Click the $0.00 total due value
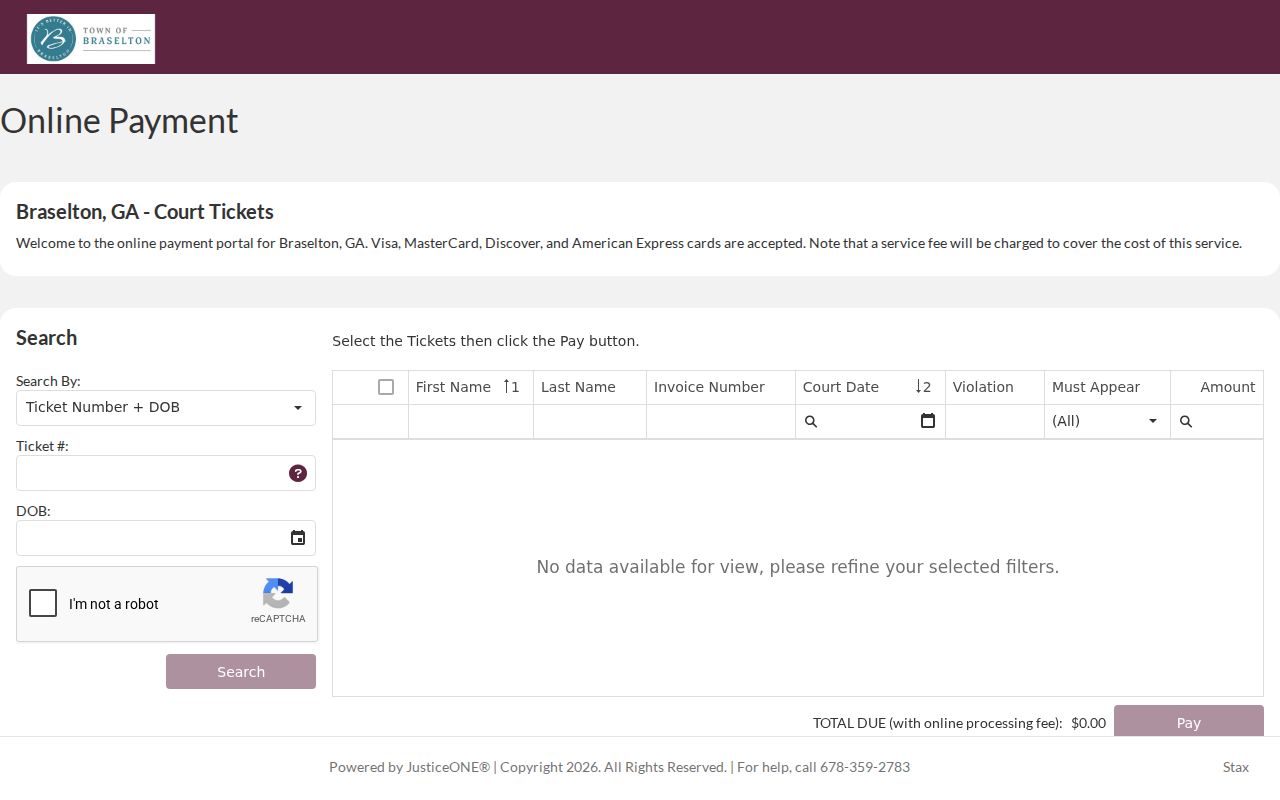This screenshot has height=800, width=1280. (1088, 723)
